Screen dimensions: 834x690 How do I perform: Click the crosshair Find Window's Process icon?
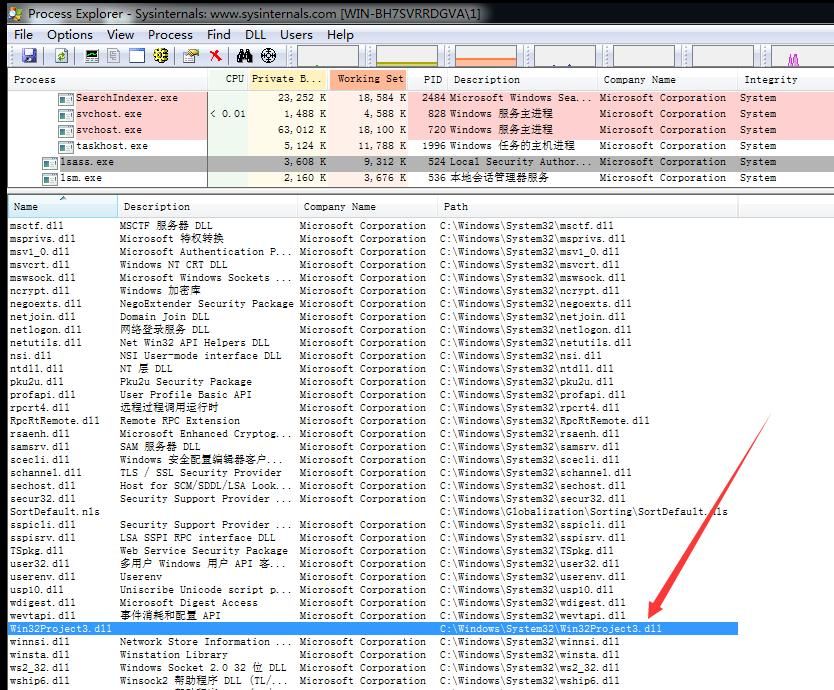[x=269, y=55]
